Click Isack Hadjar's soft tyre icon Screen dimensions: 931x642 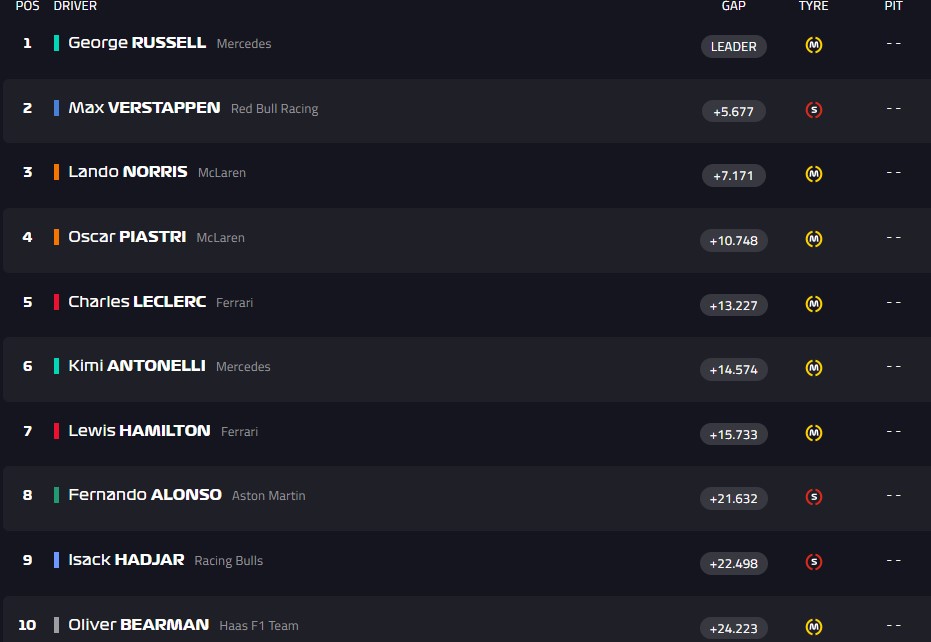[814, 562]
